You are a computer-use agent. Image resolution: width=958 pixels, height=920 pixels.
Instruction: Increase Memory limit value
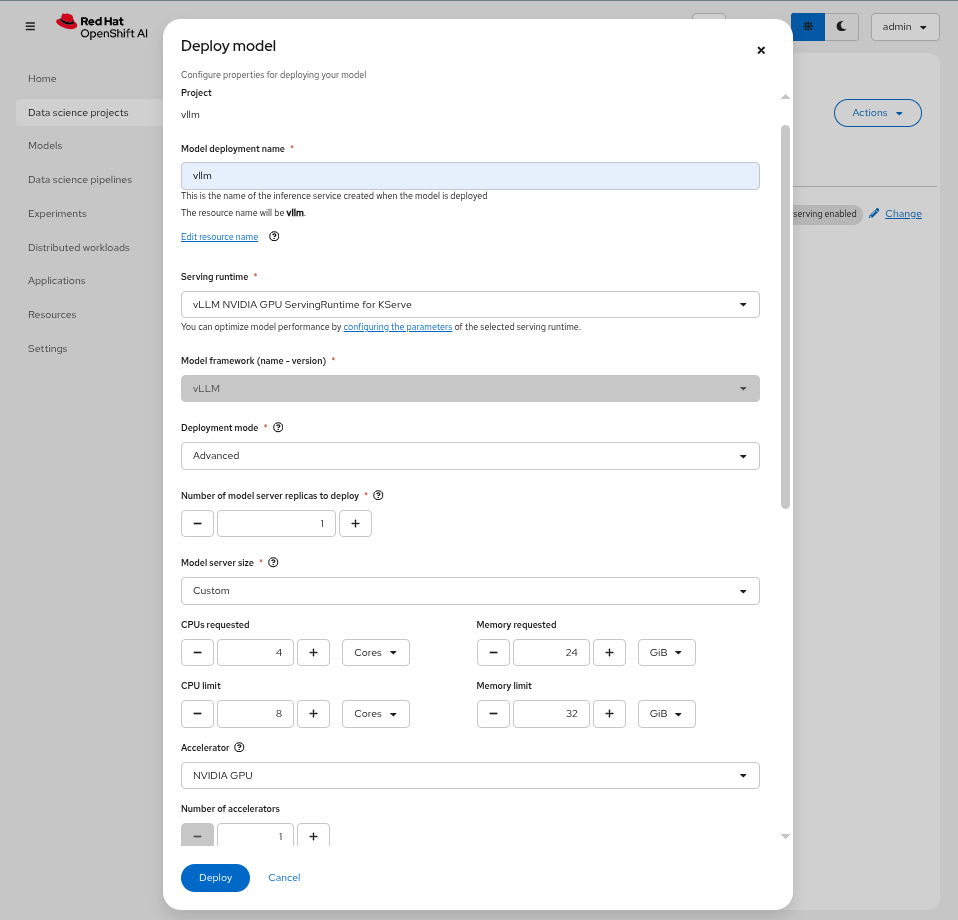(609, 714)
